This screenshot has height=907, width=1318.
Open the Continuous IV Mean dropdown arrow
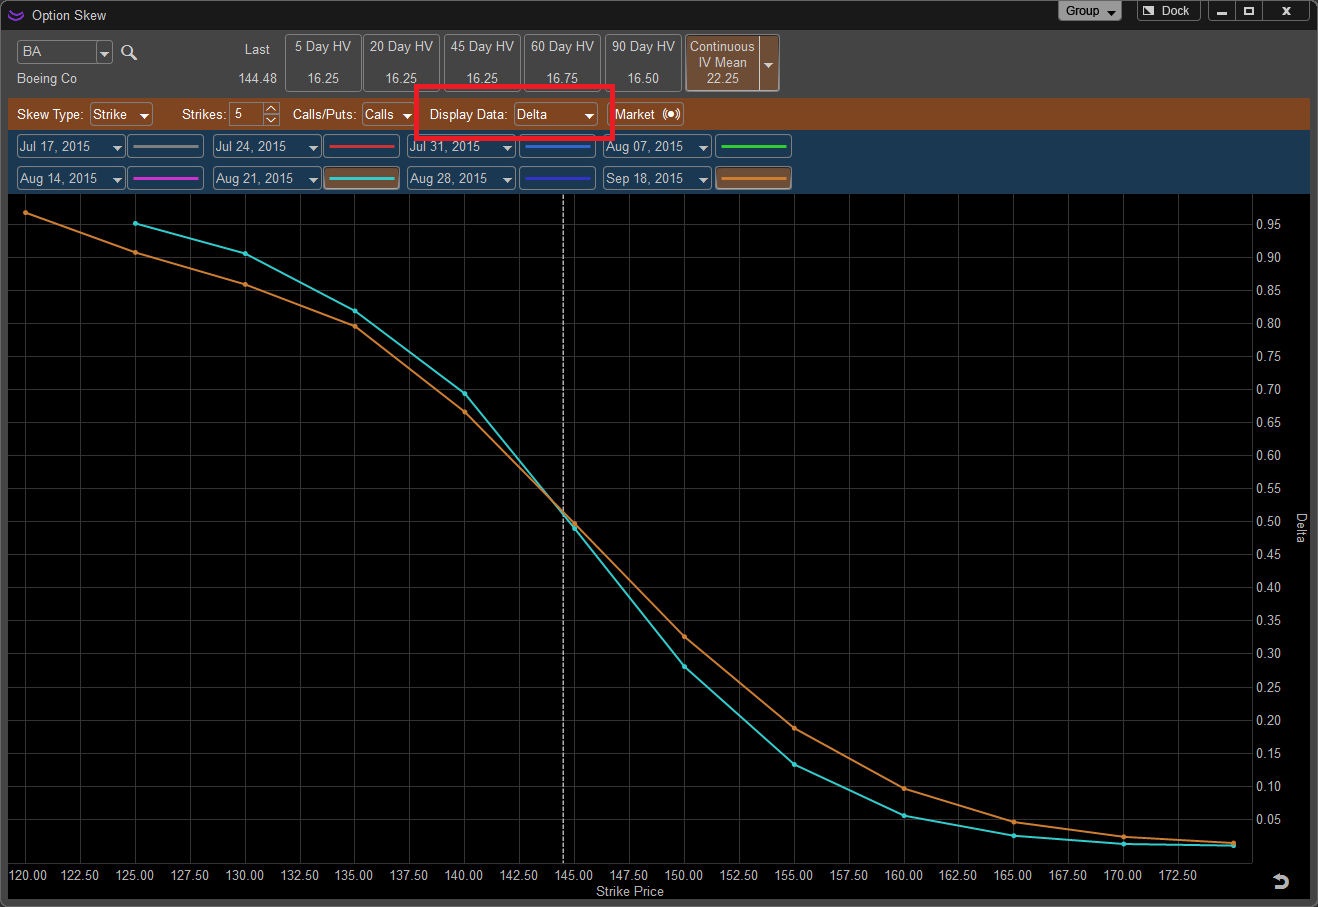tap(768, 64)
